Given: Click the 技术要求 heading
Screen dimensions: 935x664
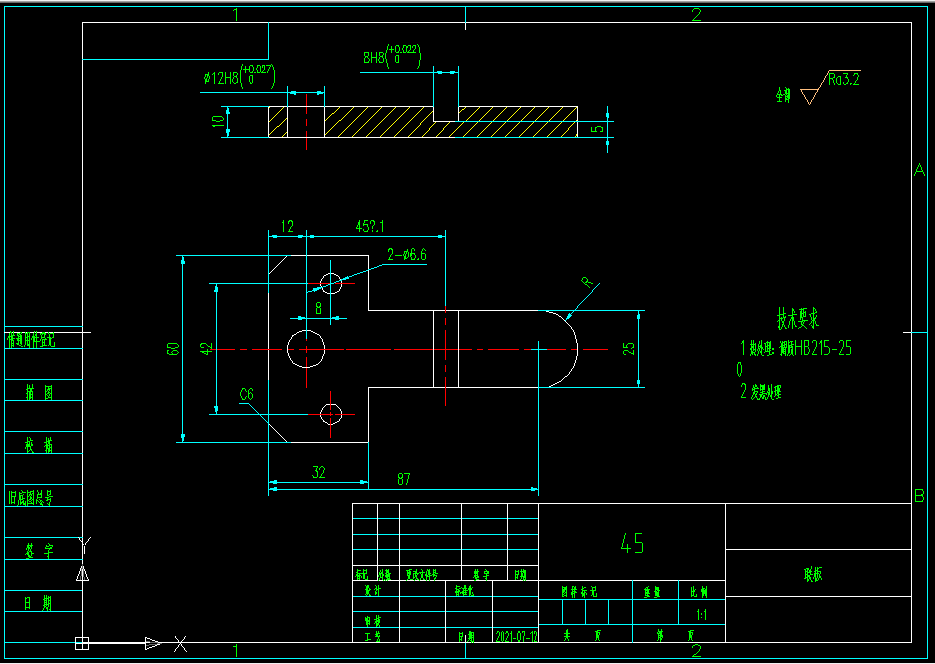Looking at the screenshot, I should tap(798, 319).
